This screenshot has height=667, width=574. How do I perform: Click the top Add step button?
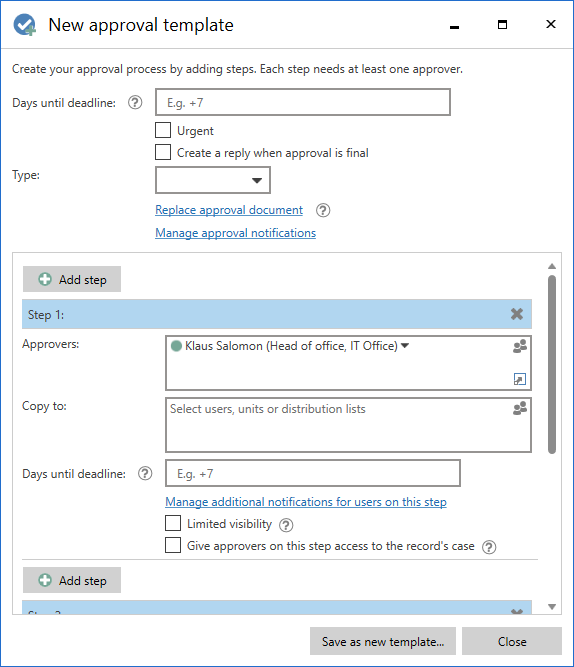72,279
